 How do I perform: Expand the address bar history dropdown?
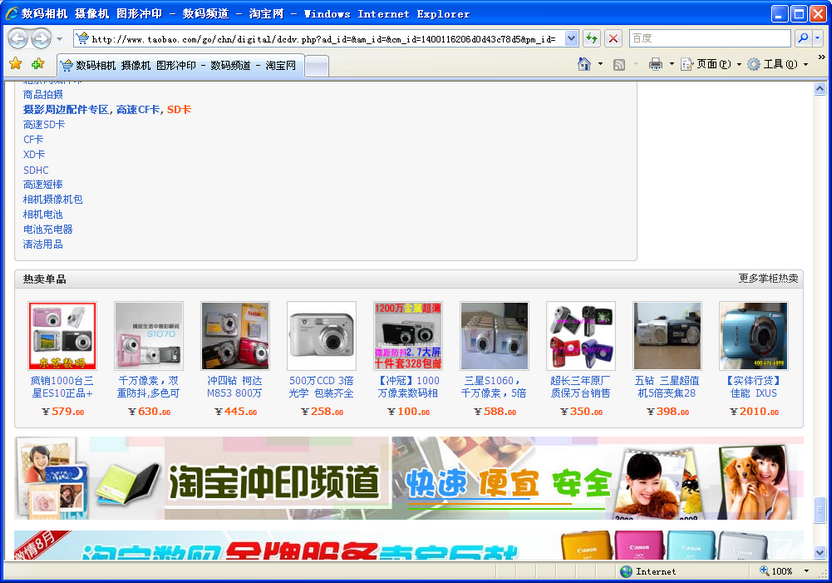point(572,38)
